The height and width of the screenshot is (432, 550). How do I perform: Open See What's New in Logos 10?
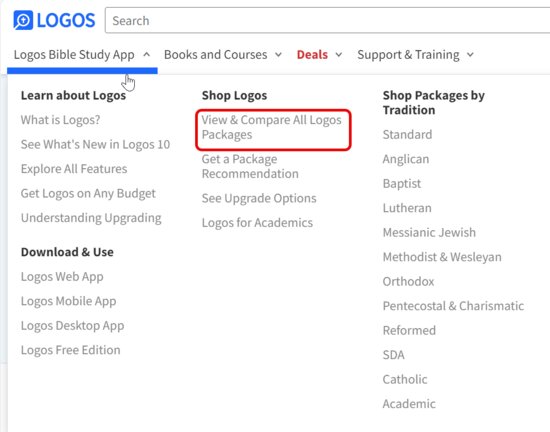pos(95,144)
